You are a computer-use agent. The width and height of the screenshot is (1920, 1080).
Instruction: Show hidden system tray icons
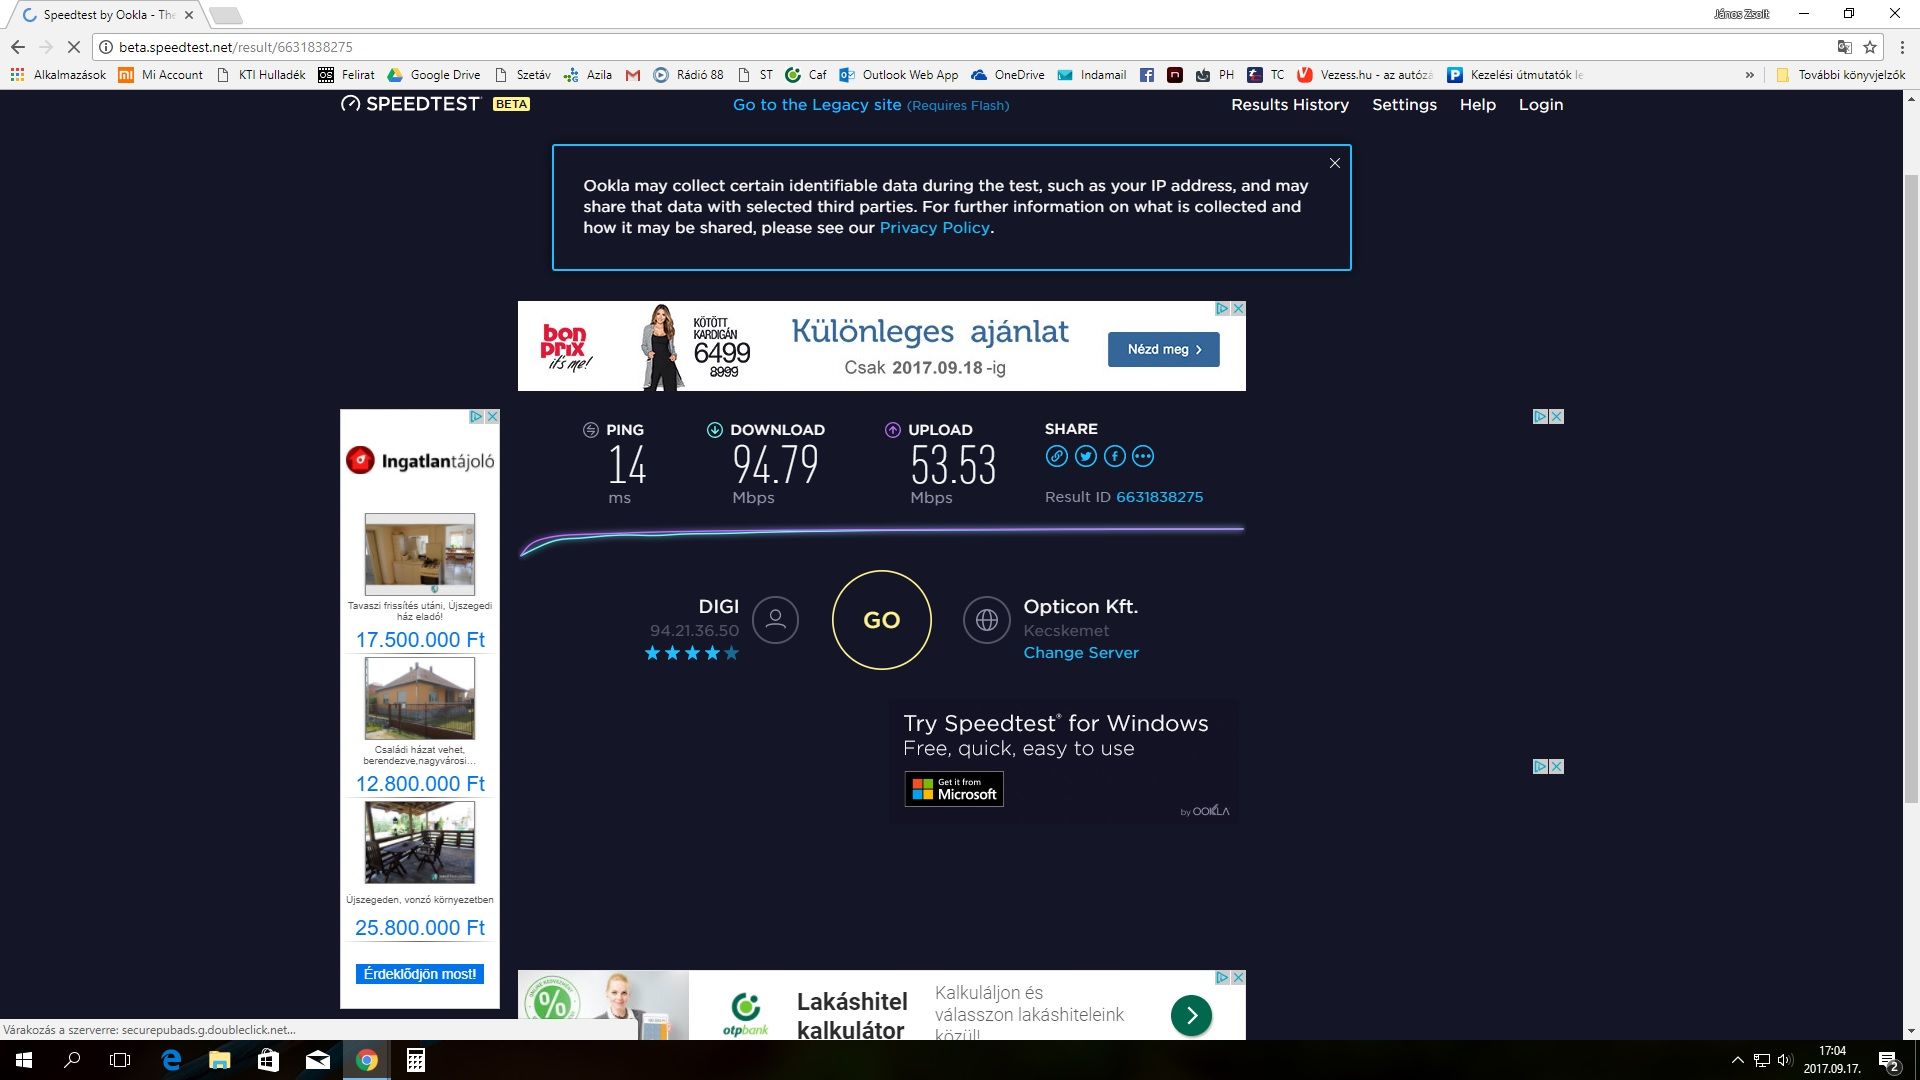click(x=1737, y=1060)
